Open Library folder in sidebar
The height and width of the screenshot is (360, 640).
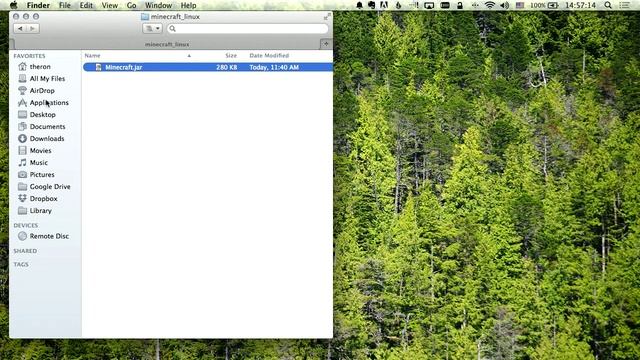pos(40,211)
